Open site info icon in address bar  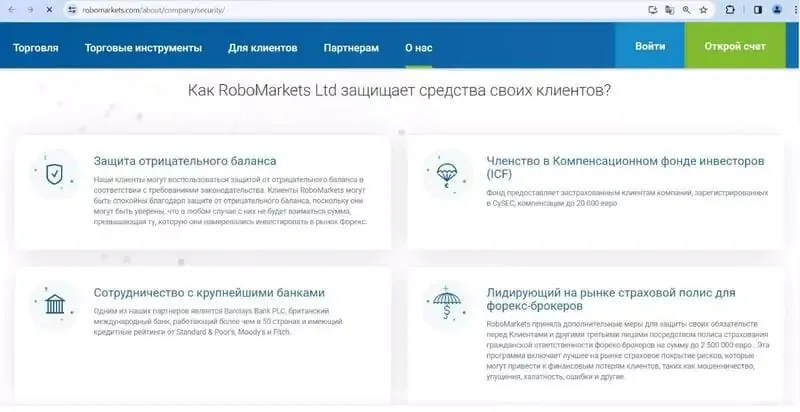pyautogui.click(x=72, y=10)
